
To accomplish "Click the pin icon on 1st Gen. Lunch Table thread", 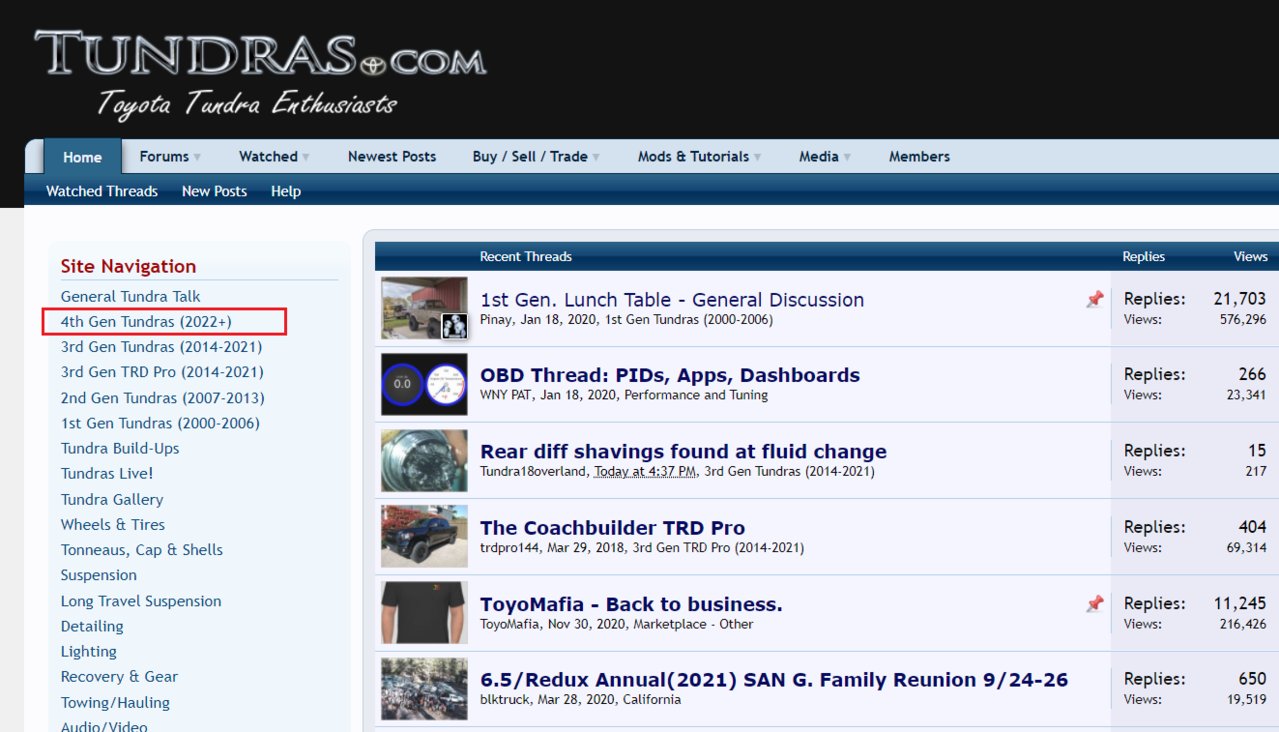I will click(1095, 299).
